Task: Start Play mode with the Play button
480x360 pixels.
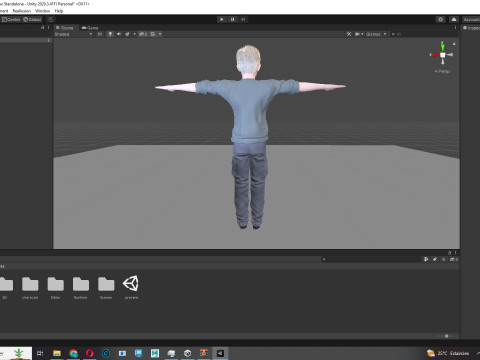Action: coord(222,19)
